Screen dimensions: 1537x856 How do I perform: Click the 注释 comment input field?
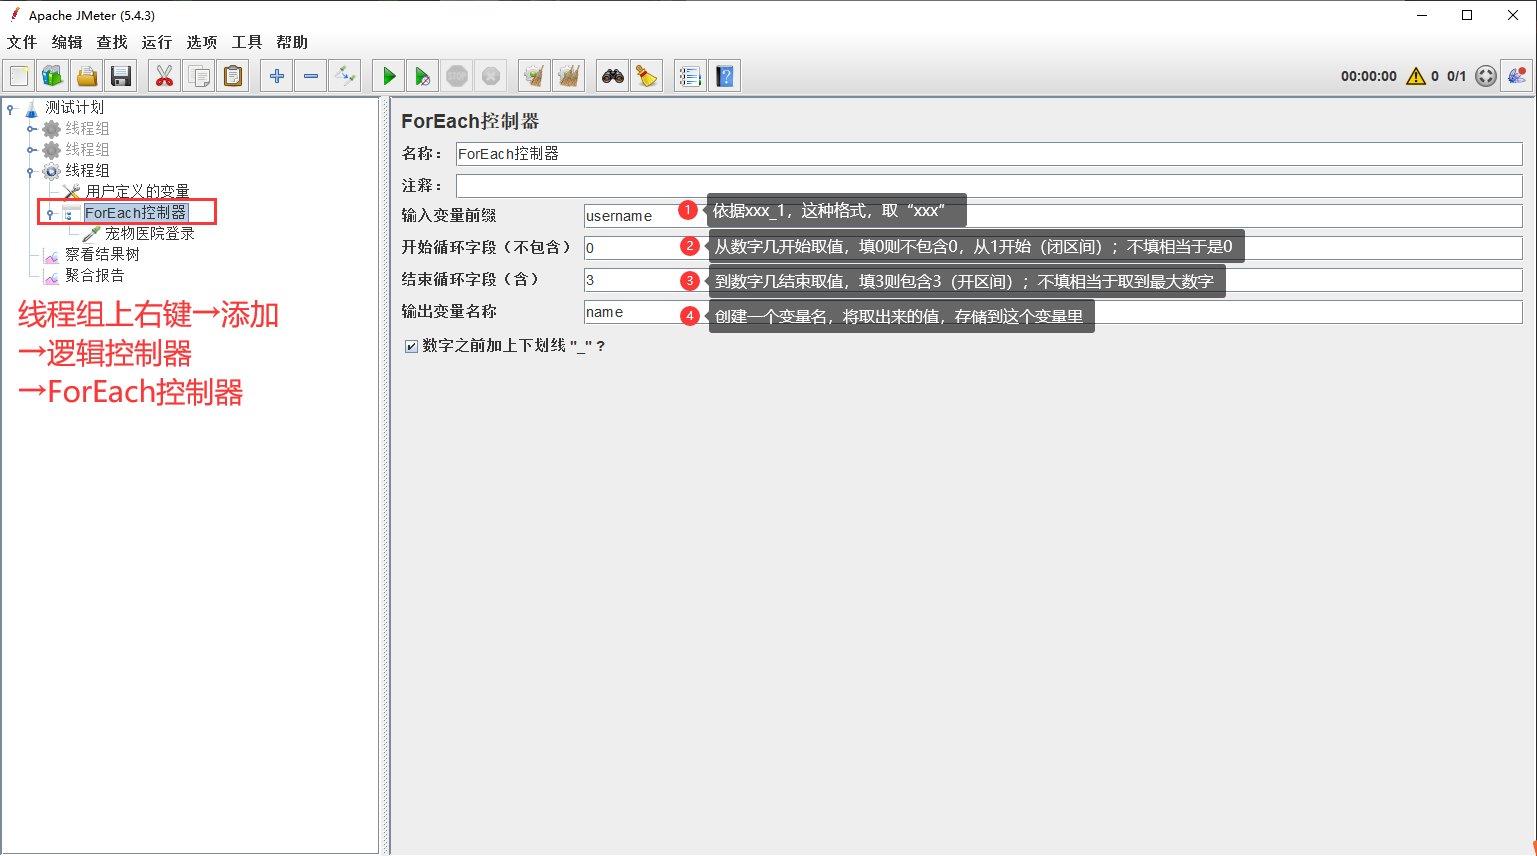[988, 186]
